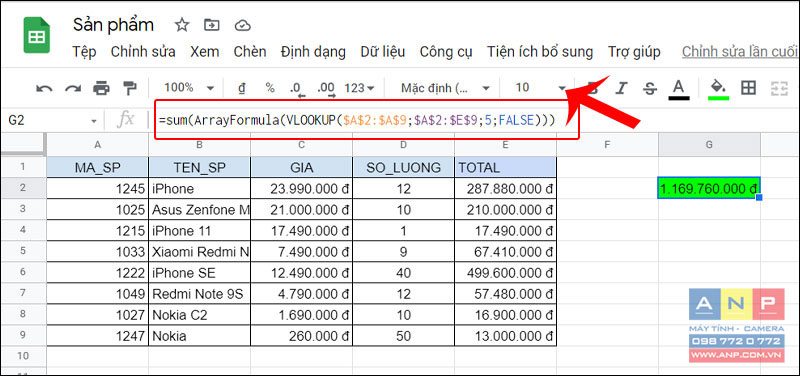Screen dimensions: 800x376
Task: Select row 5 header
Action: pyautogui.click(x=23, y=251)
